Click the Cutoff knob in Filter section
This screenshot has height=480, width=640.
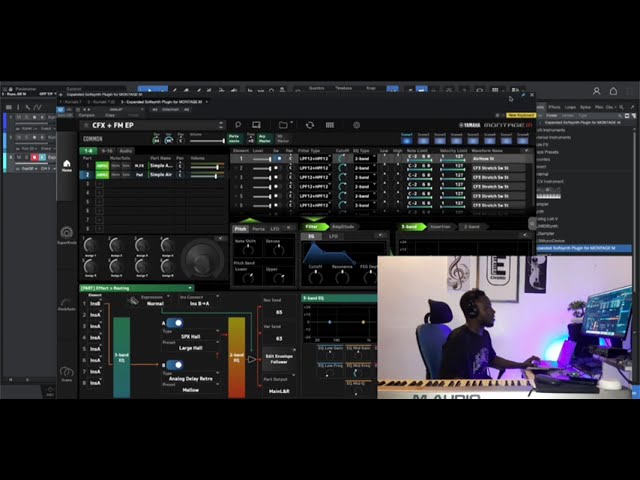(x=315, y=278)
